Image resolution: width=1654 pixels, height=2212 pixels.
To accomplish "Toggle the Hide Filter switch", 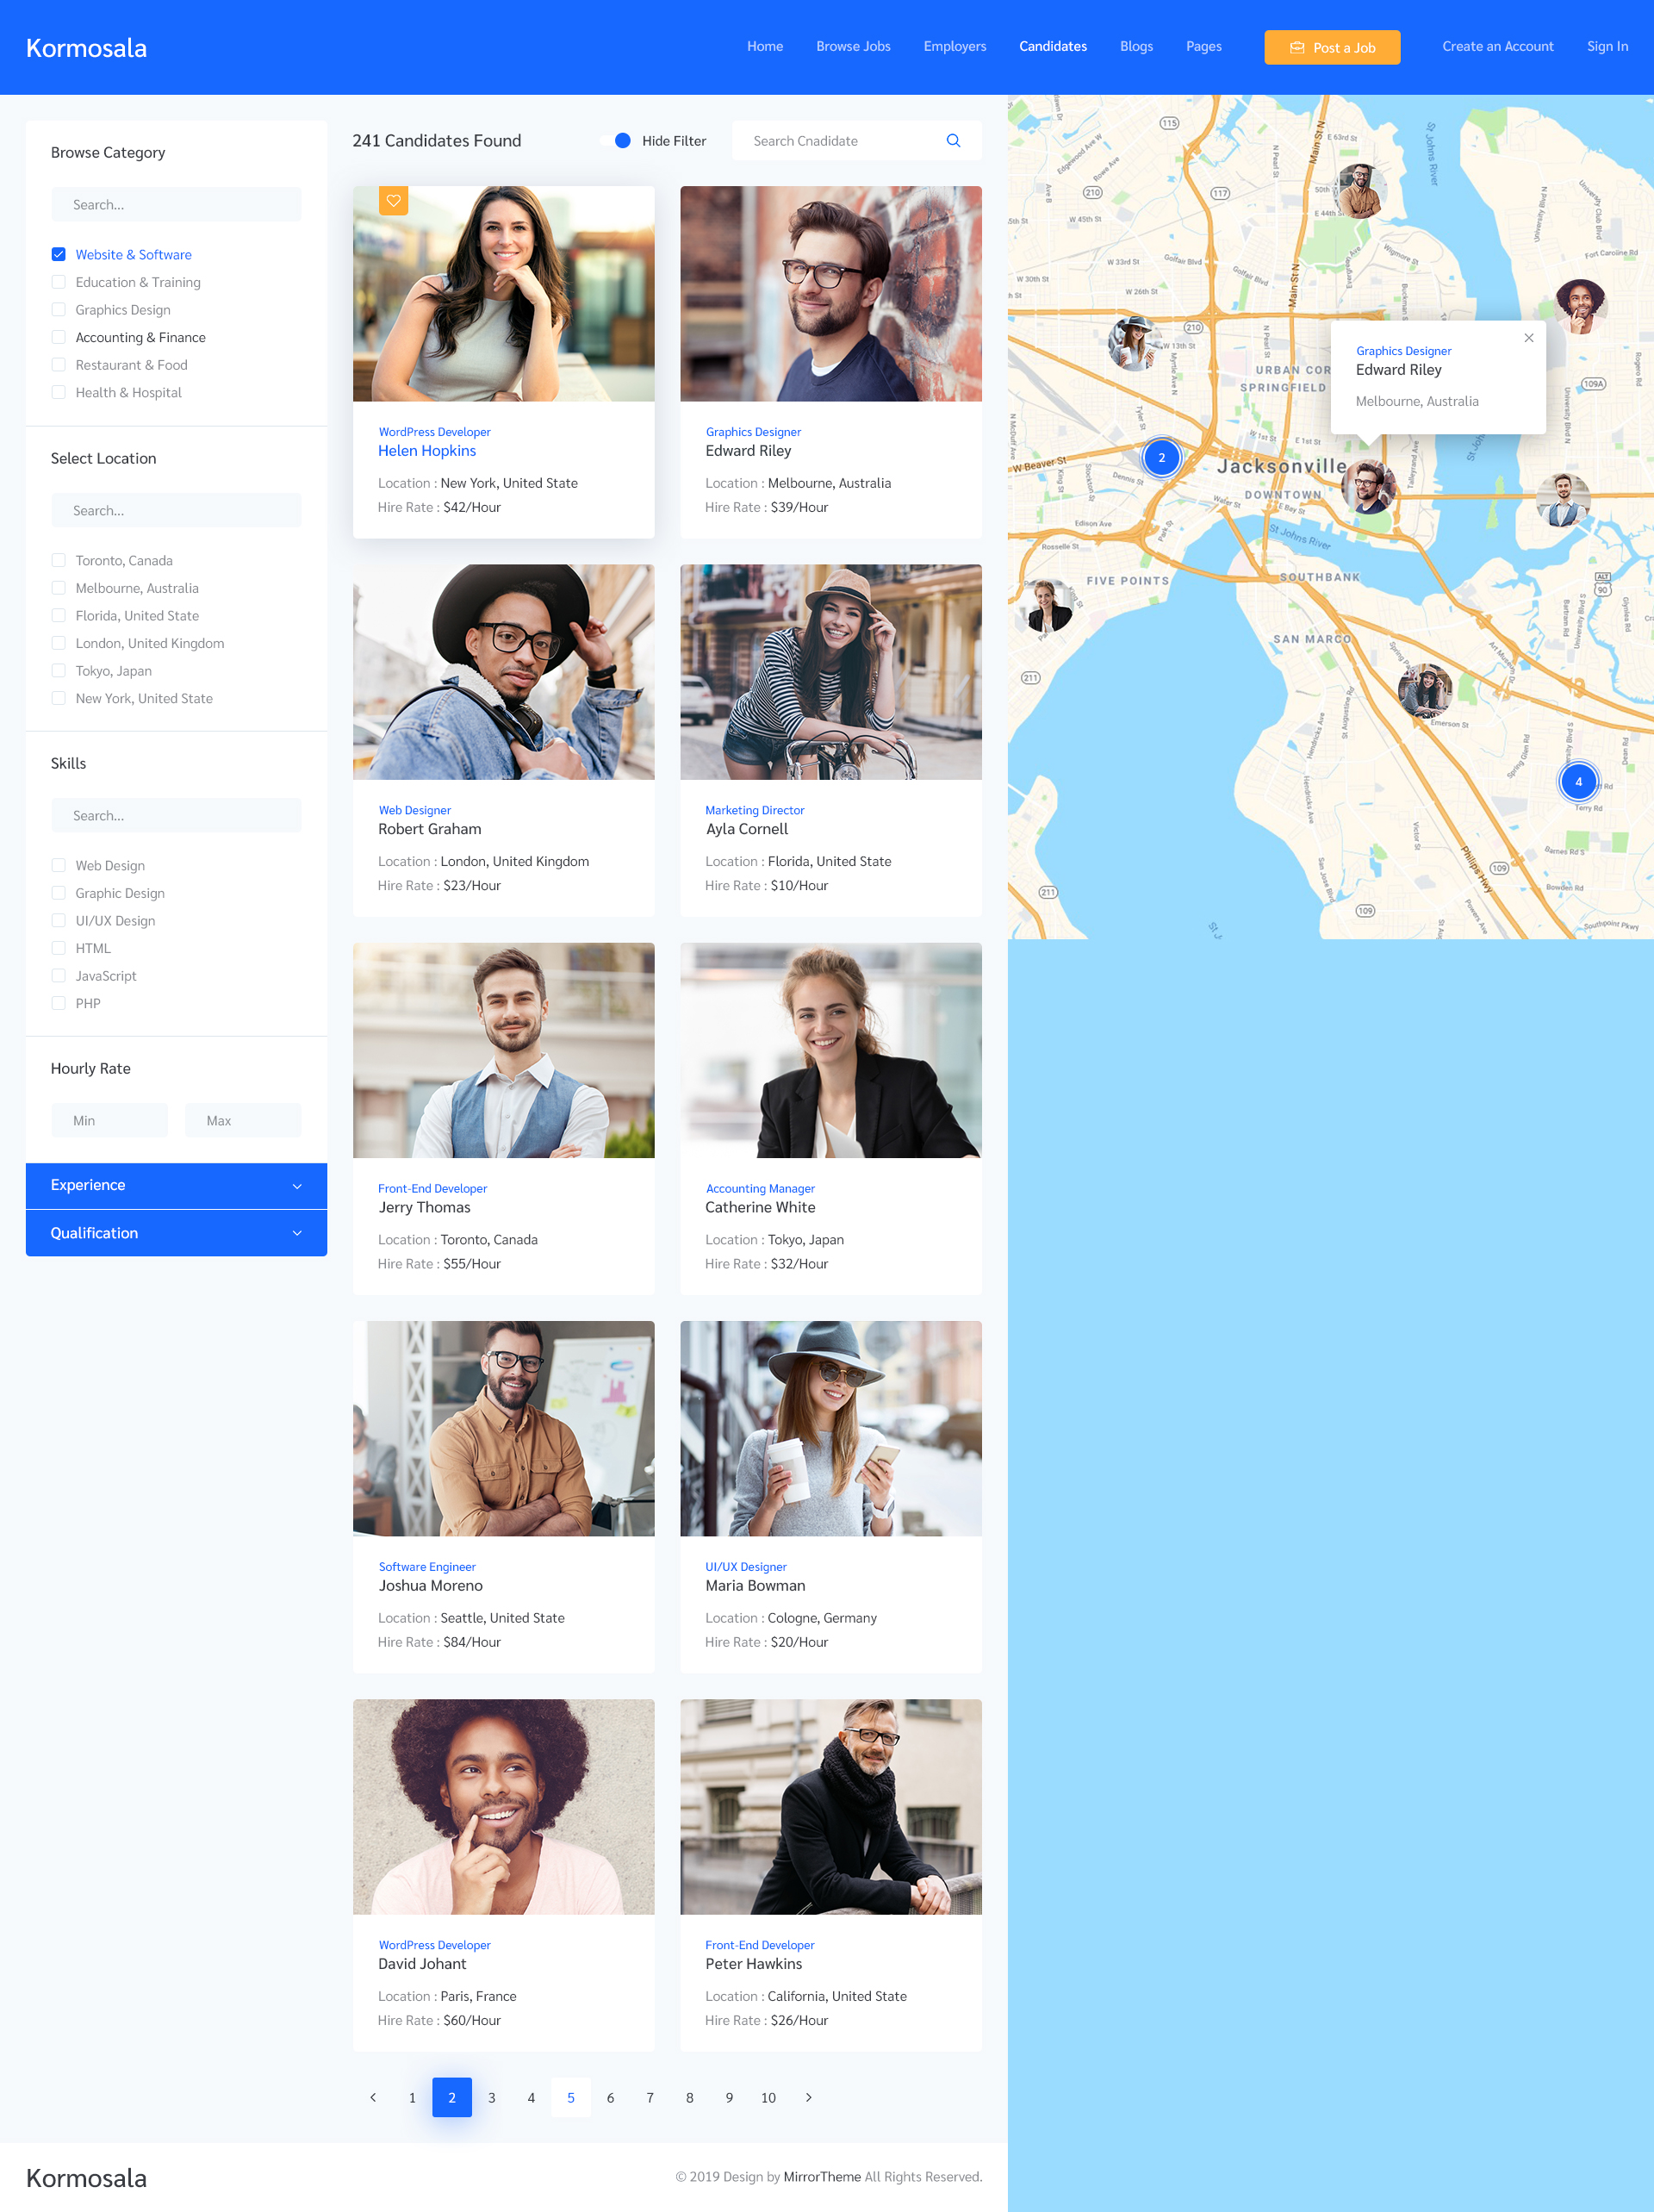I will click(x=618, y=141).
